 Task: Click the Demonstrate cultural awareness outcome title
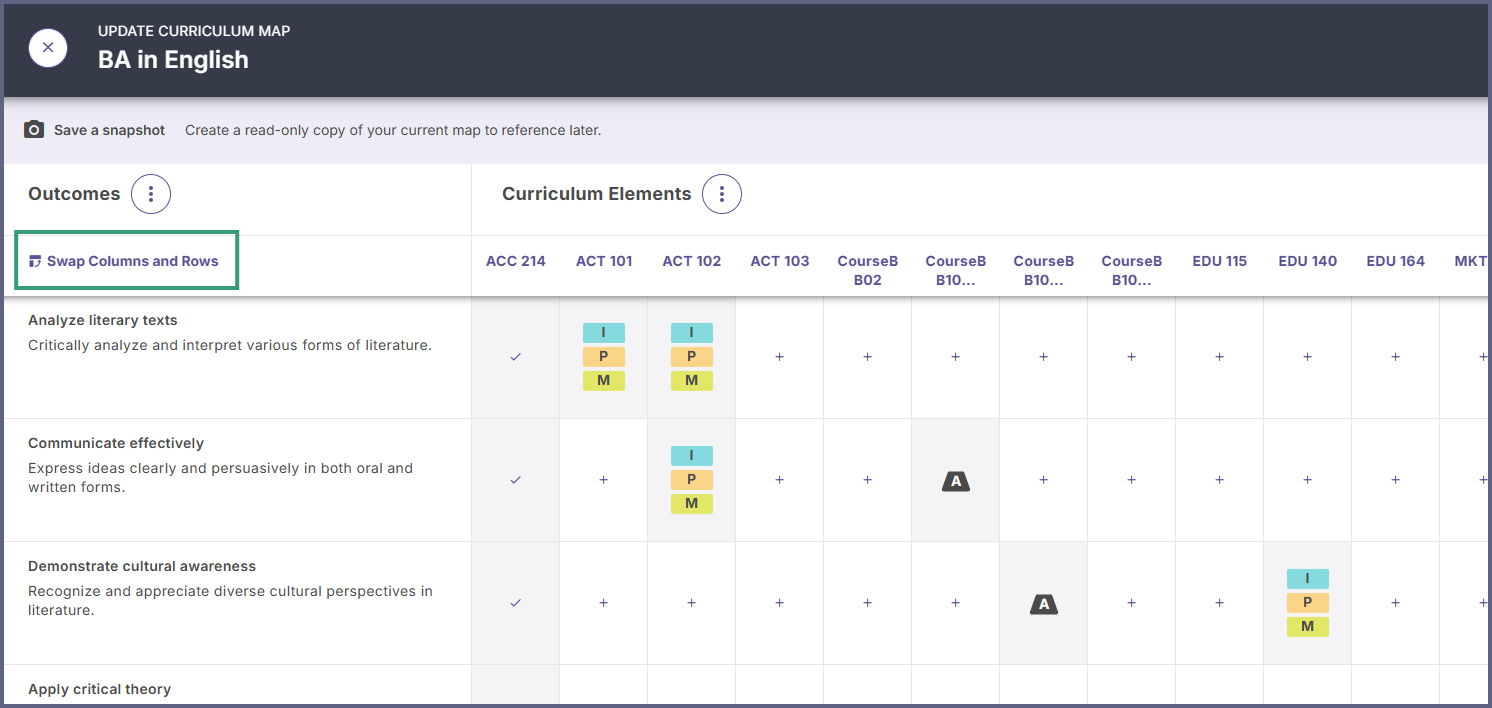tap(142, 567)
